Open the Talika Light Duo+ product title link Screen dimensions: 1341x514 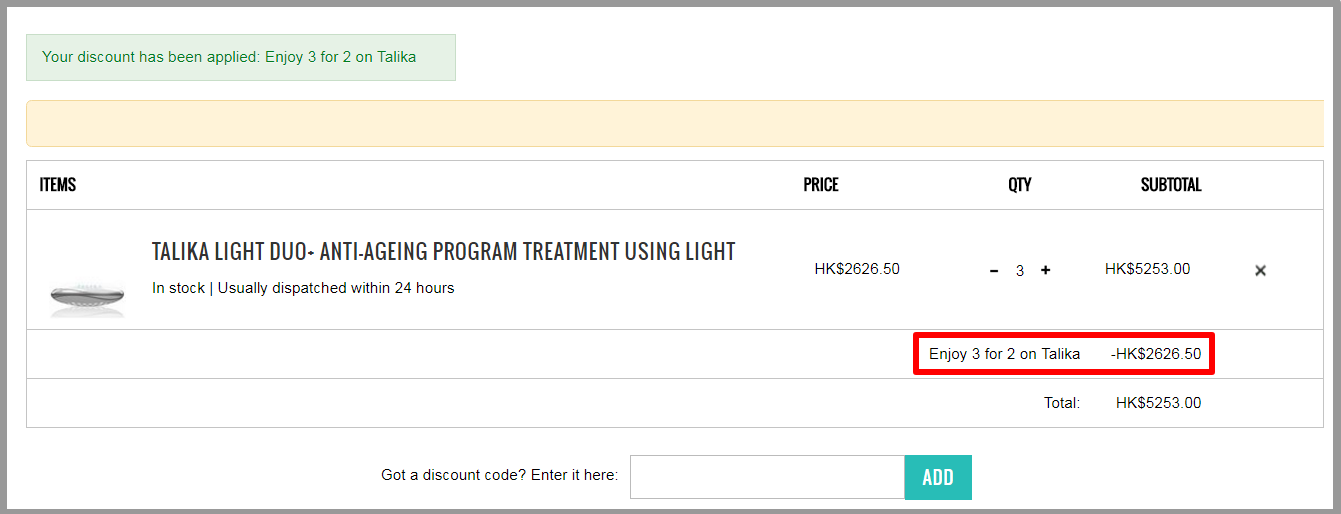pos(443,251)
